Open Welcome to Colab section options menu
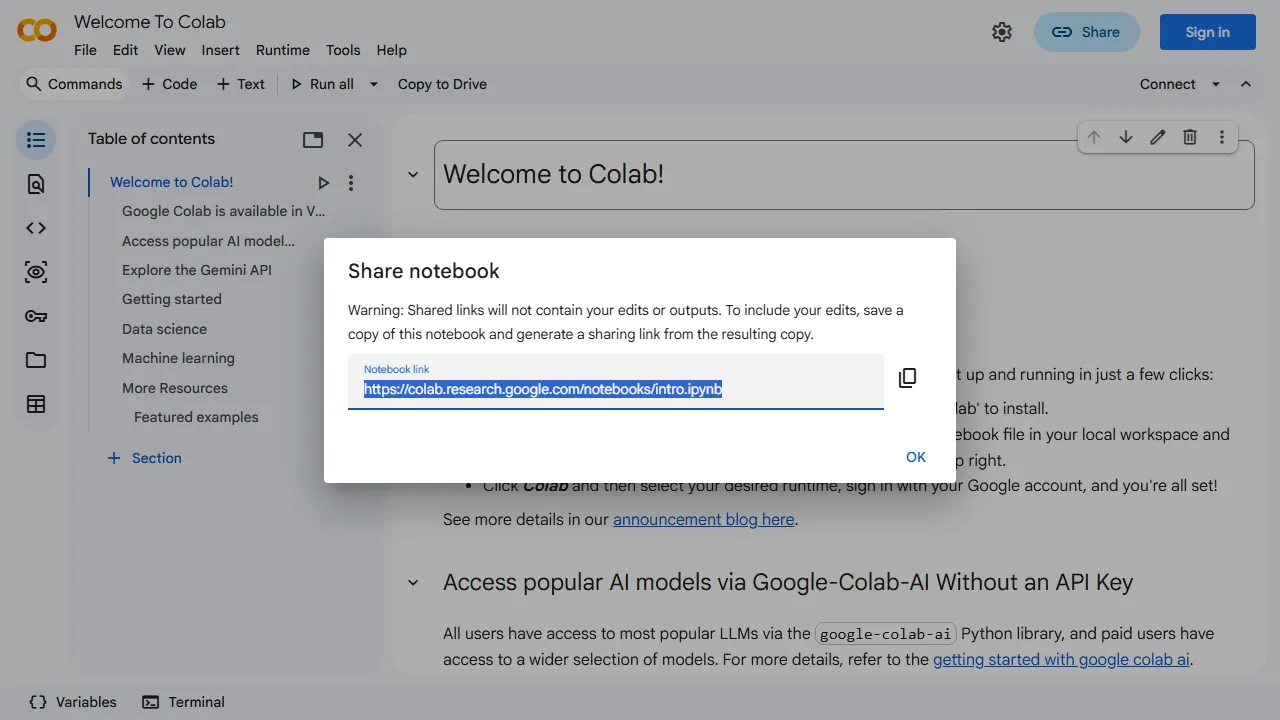The height and width of the screenshot is (720, 1280). click(351, 183)
